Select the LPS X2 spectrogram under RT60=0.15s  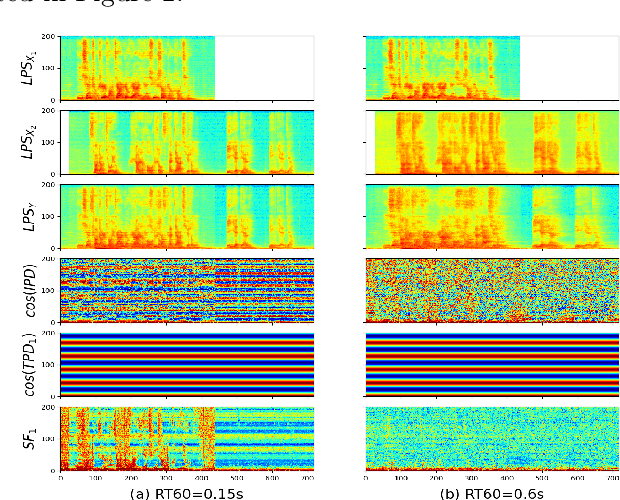point(188,142)
